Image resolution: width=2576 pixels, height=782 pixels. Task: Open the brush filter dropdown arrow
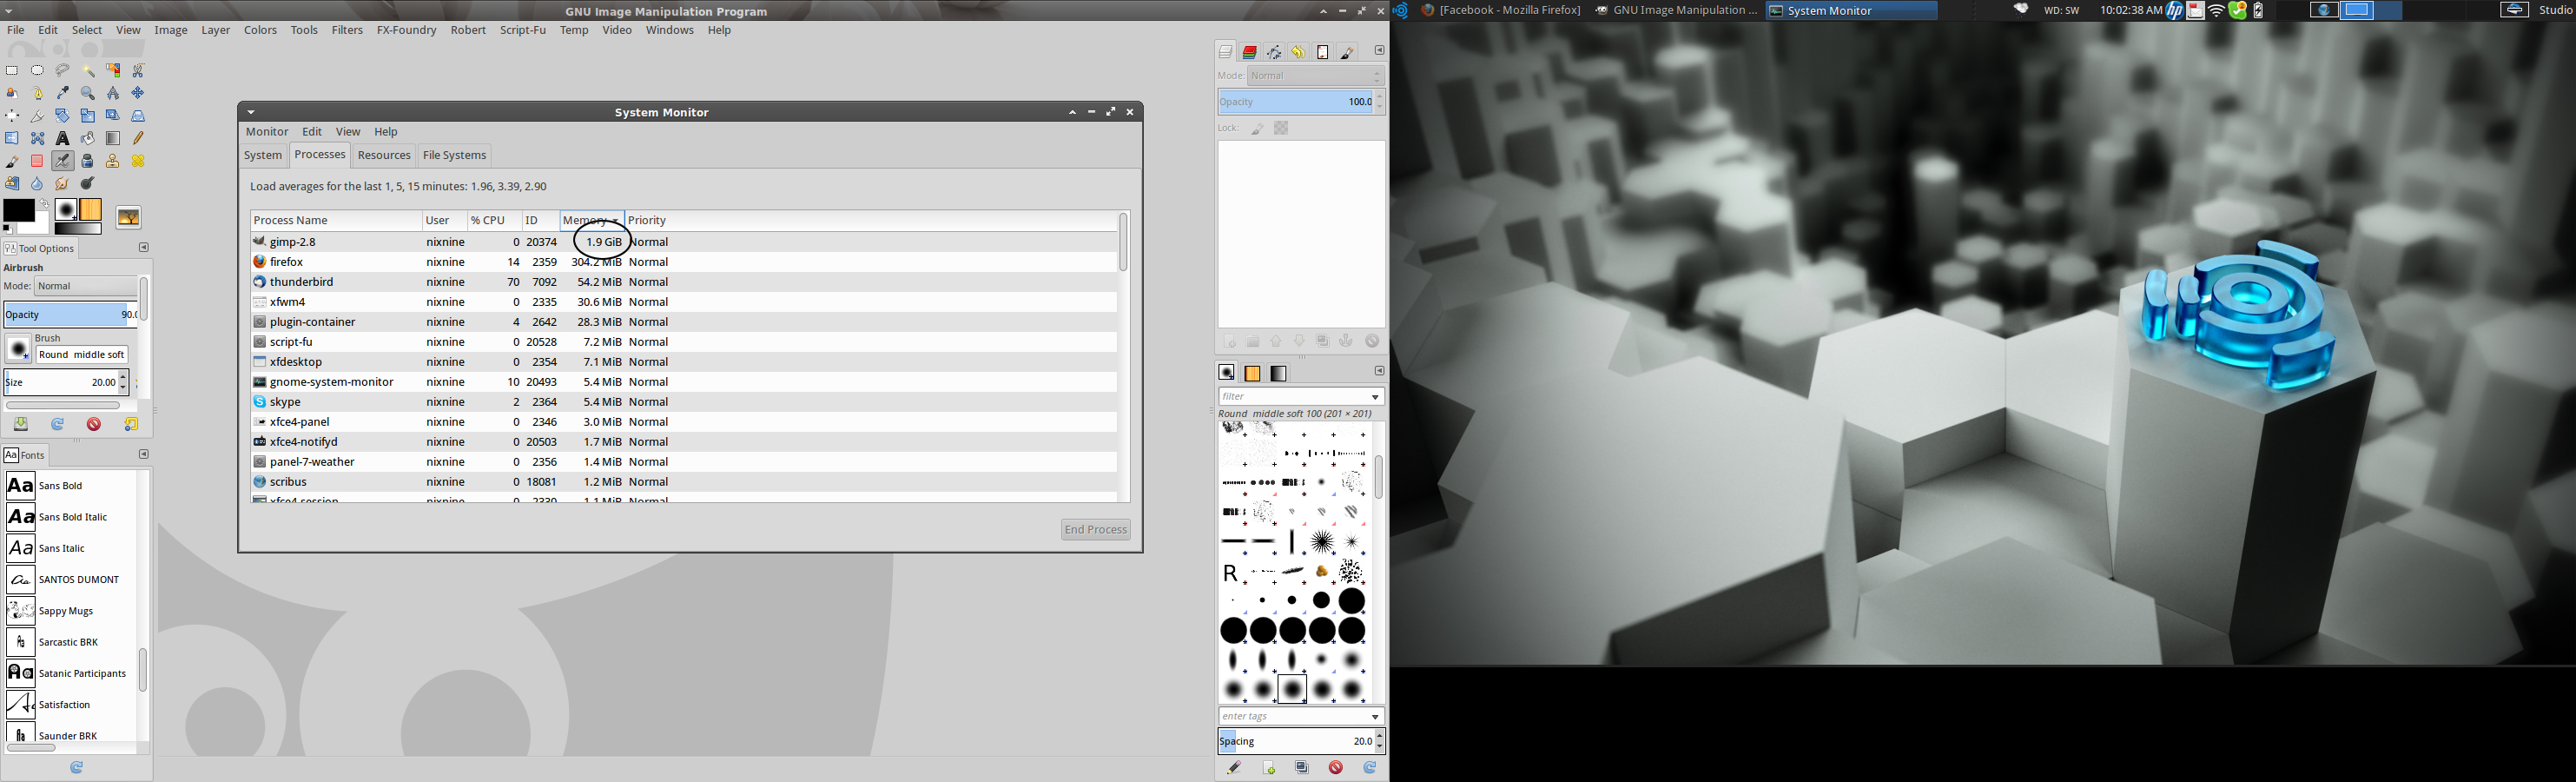click(x=1375, y=397)
